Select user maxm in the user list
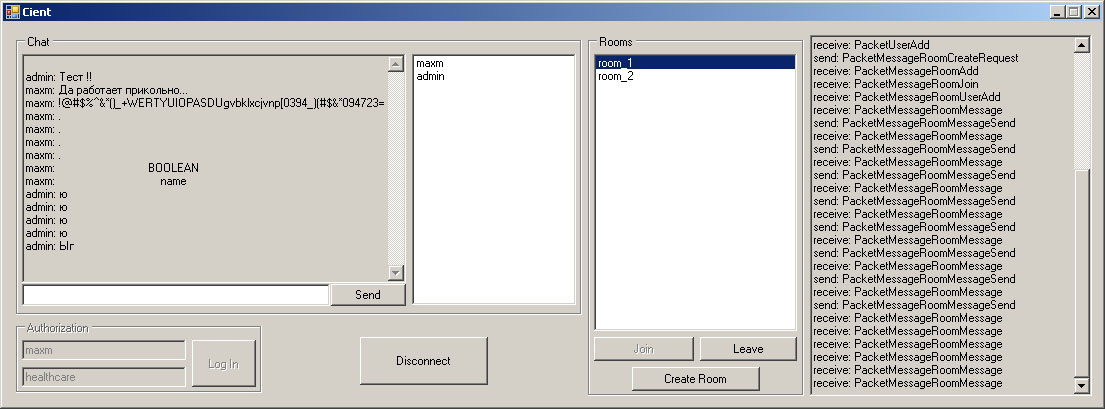This screenshot has width=1105, height=409. point(430,63)
